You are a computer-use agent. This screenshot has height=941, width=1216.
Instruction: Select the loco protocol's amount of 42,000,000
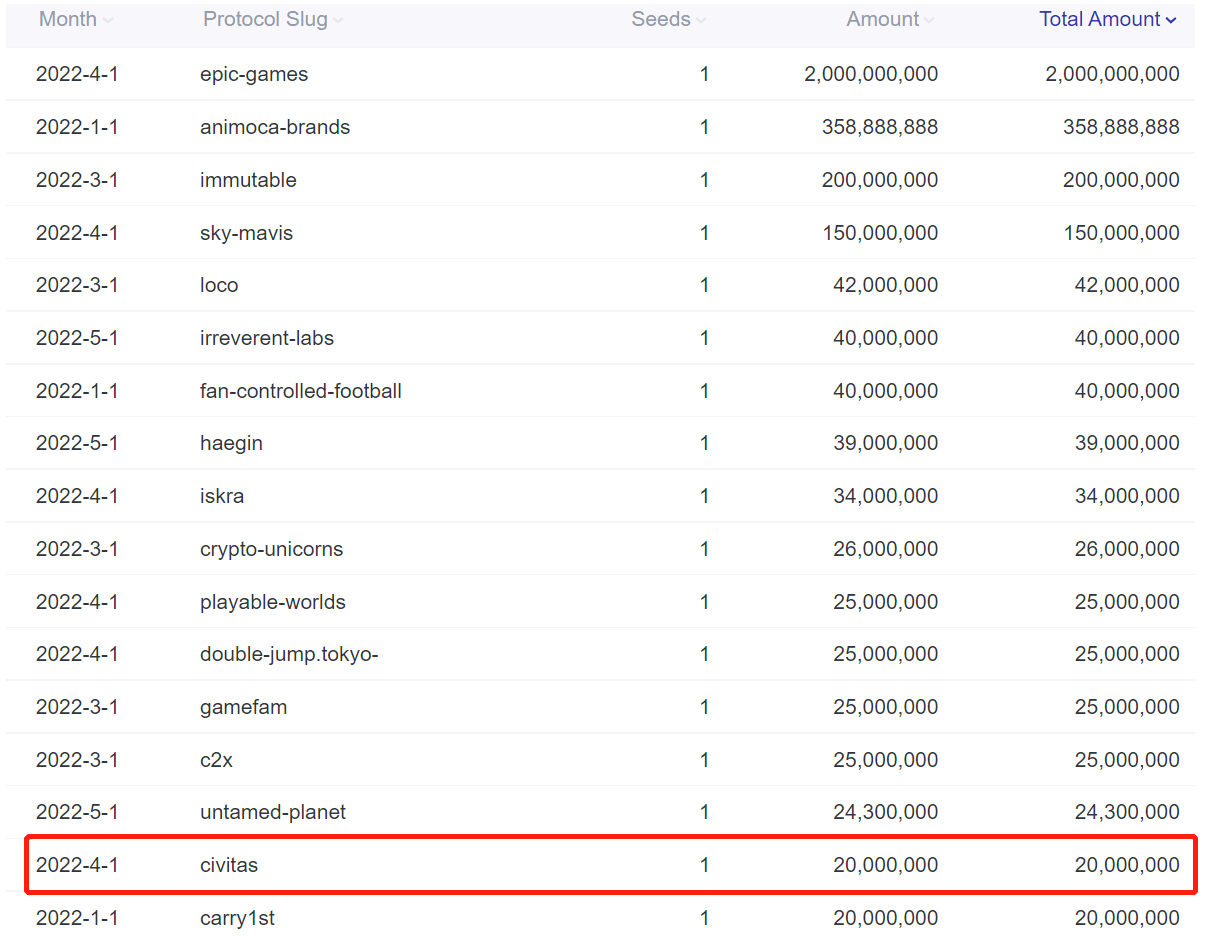(x=885, y=285)
